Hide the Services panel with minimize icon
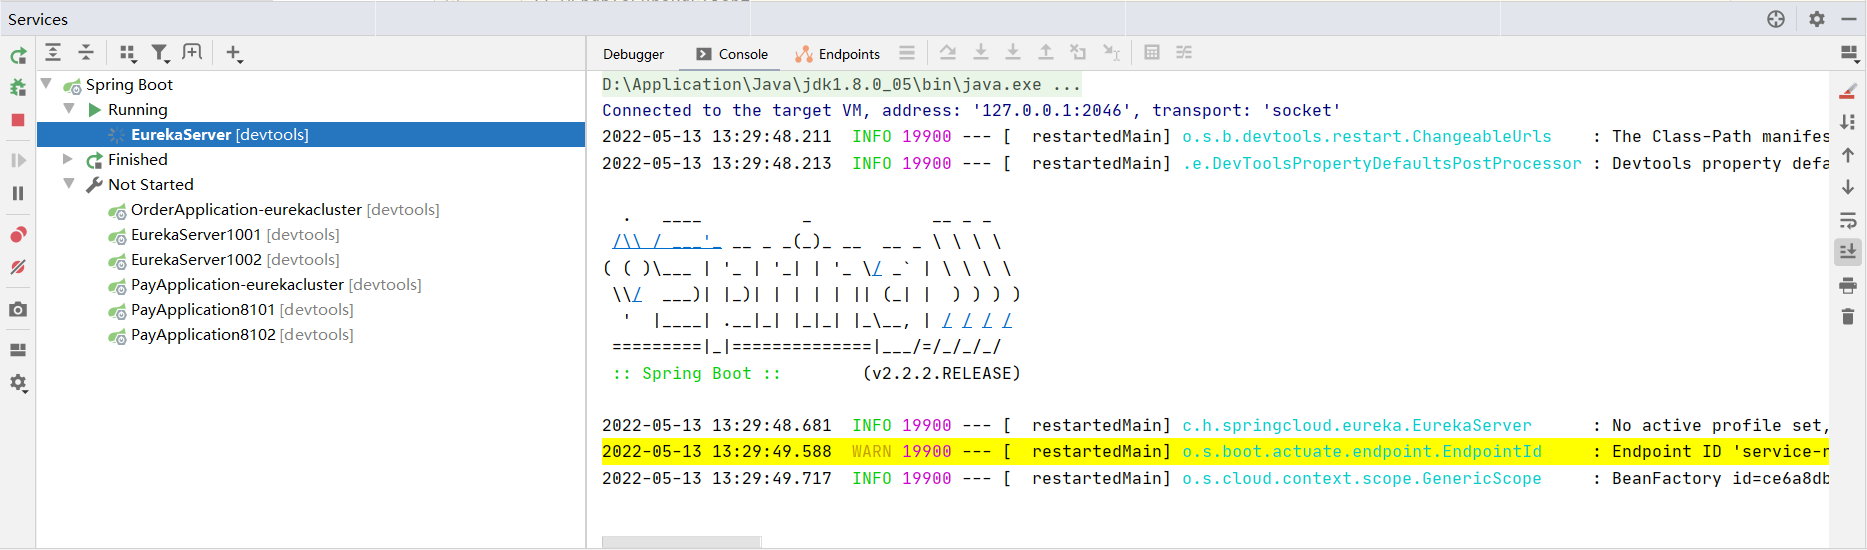The height and width of the screenshot is (550, 1867). pos(1849,19)
